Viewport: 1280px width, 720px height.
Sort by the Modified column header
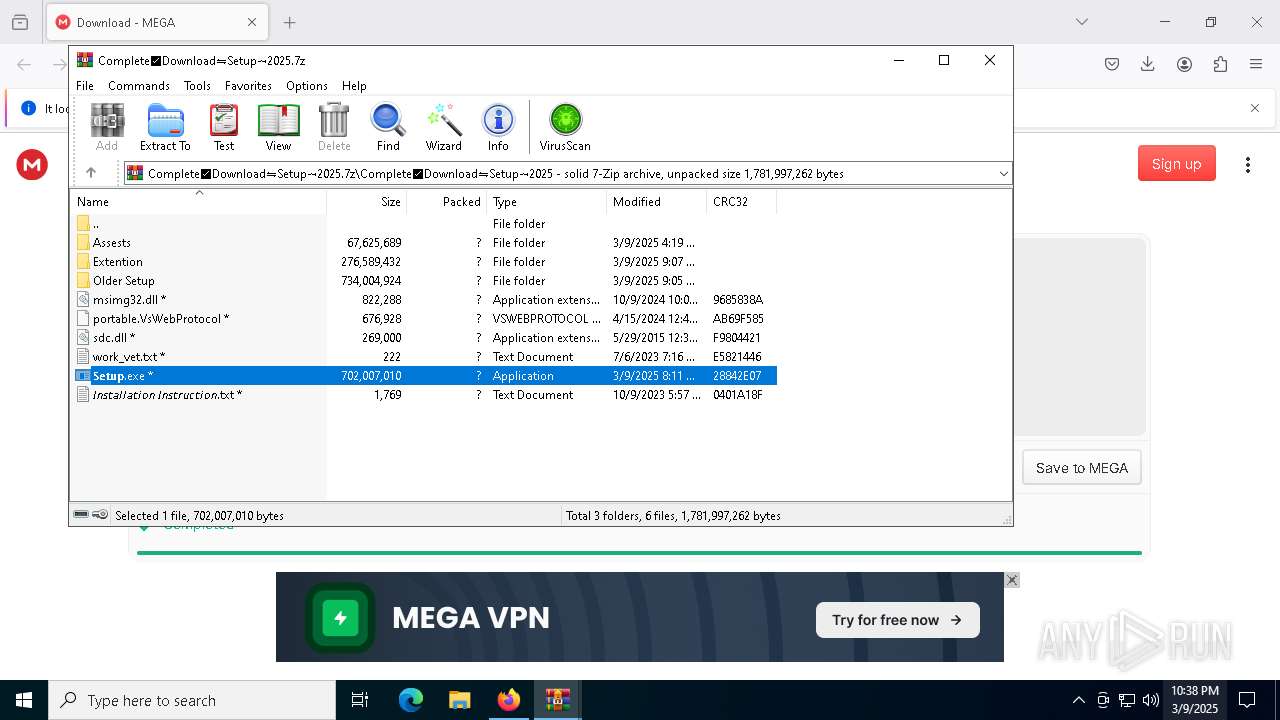(657, 201)
